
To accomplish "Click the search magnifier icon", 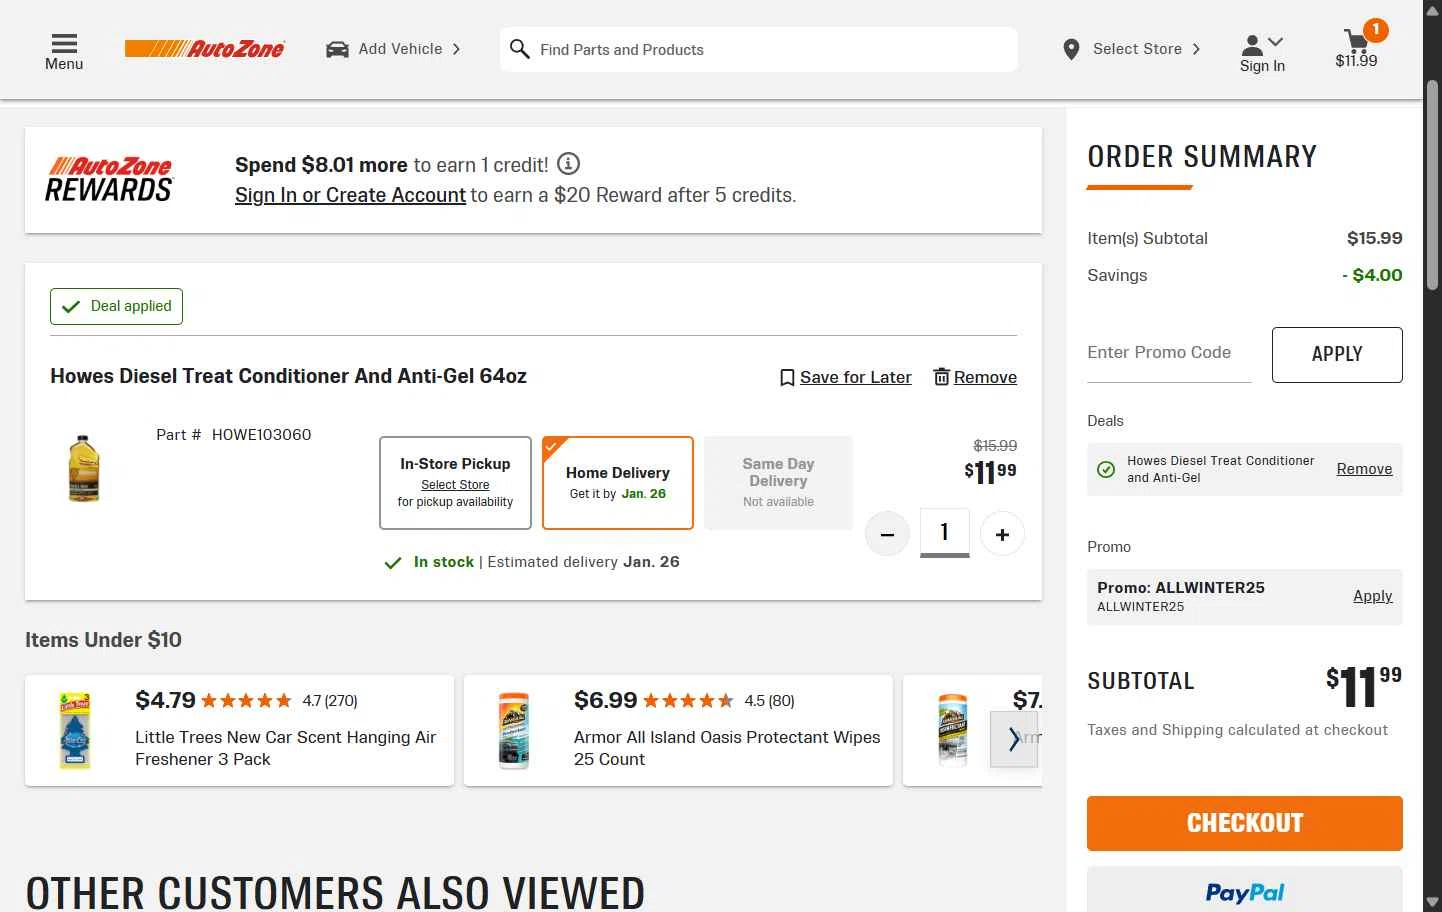I will pos(519,49).
